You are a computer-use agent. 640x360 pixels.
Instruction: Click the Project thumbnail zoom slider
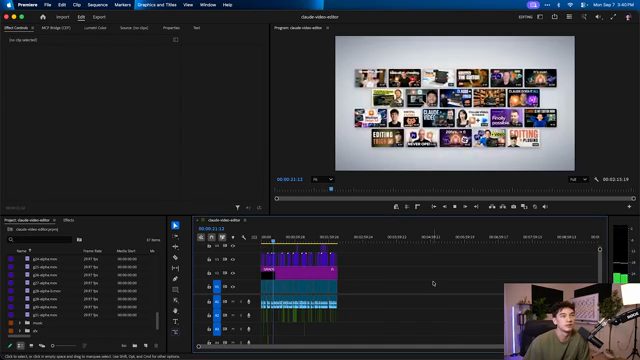(x=64, y=346)
